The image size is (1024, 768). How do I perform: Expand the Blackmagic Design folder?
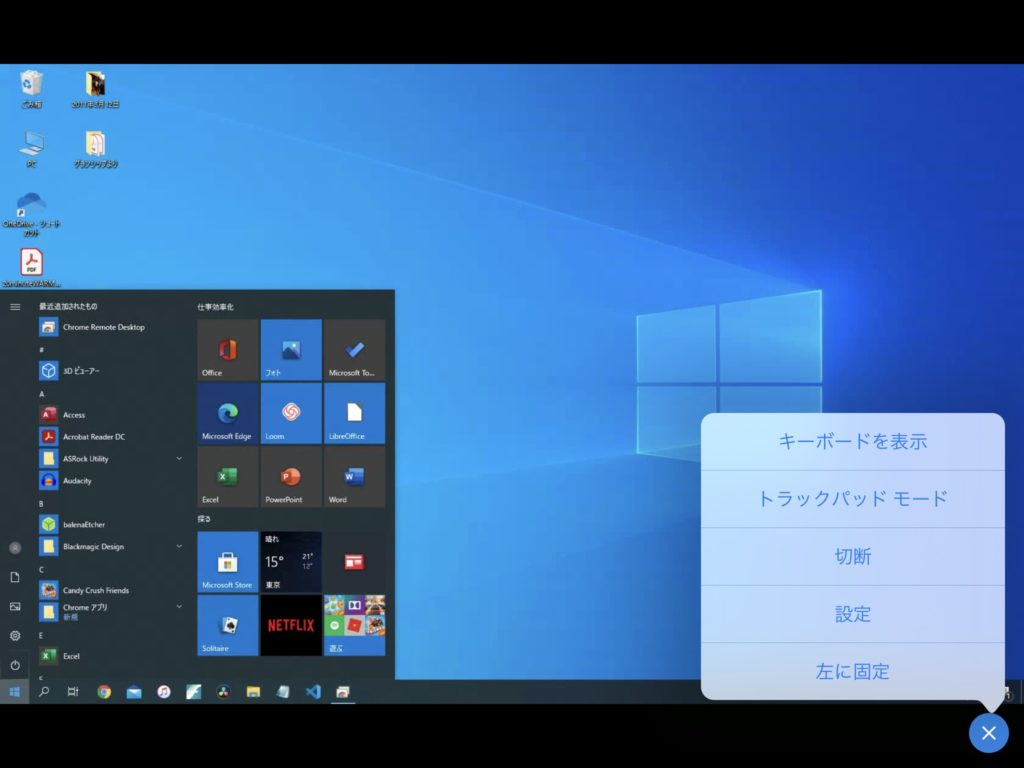tap(111, 547)
